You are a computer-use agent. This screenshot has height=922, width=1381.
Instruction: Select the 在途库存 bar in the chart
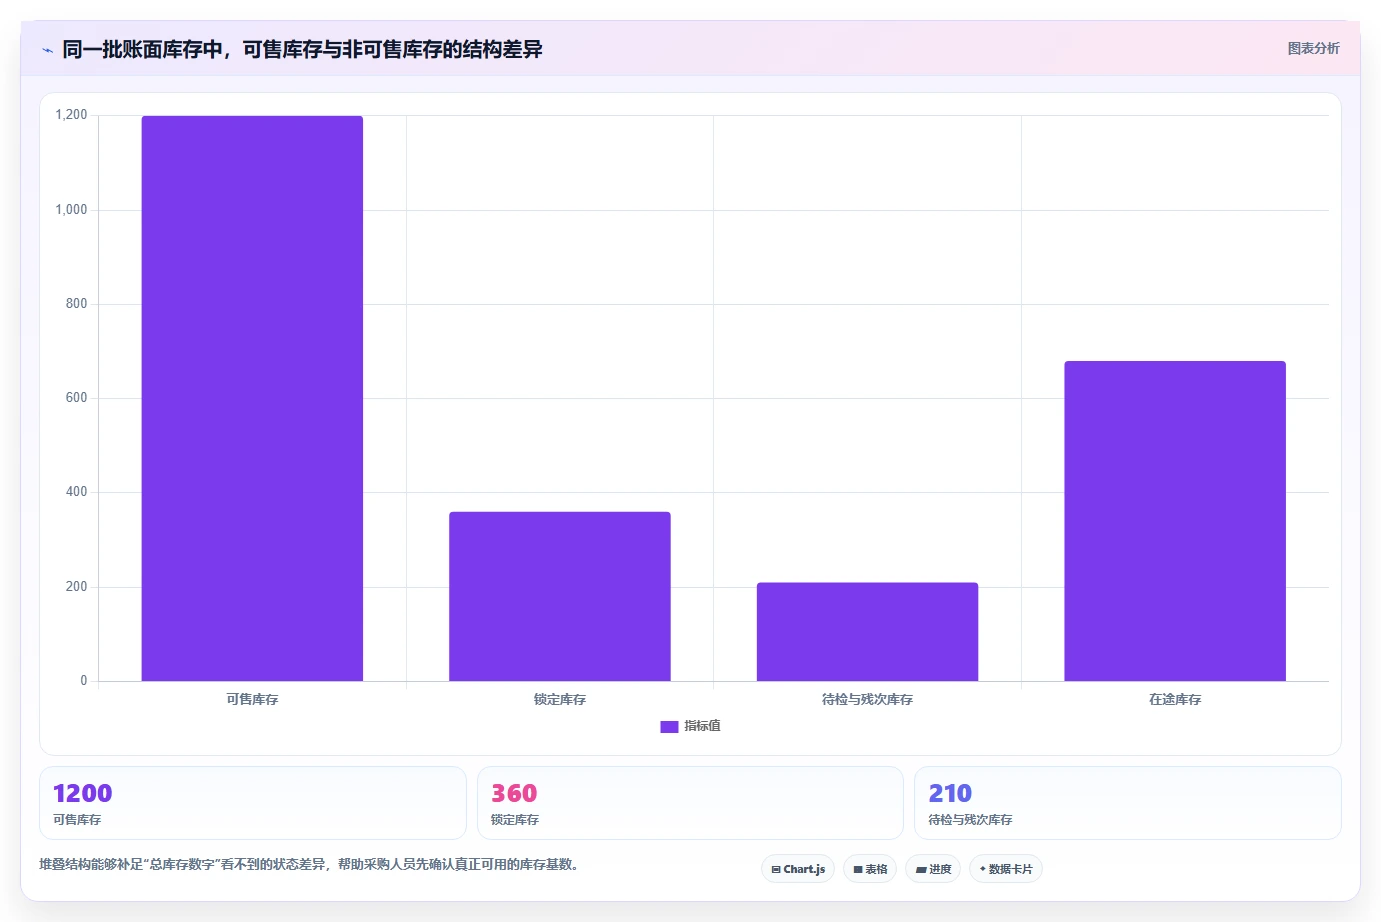pyautogui.click(x=1175, y=521)
